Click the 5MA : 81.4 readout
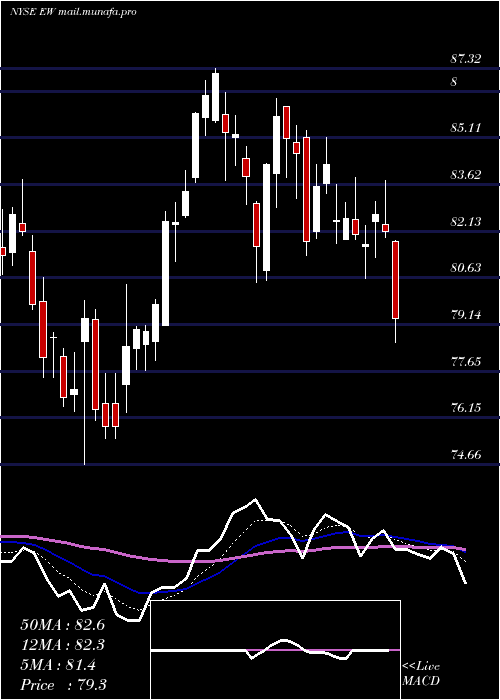This screenshot has height=700, width=500. point(58,665)
